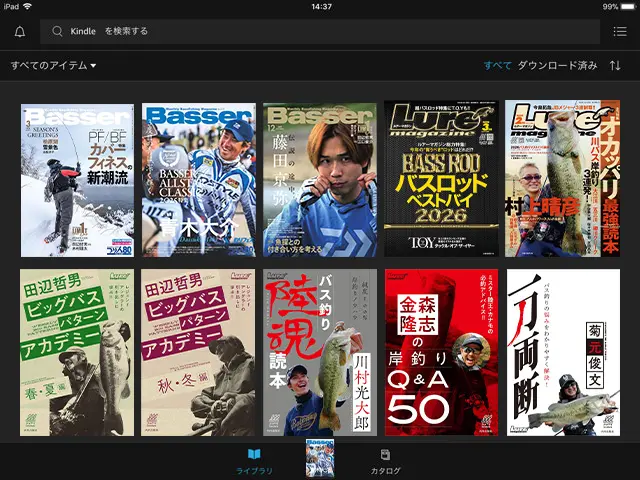This screenshot has height=480, width=640.
Task: Switch to ダウンロード済み filter
Action: [x=558, y=65]
